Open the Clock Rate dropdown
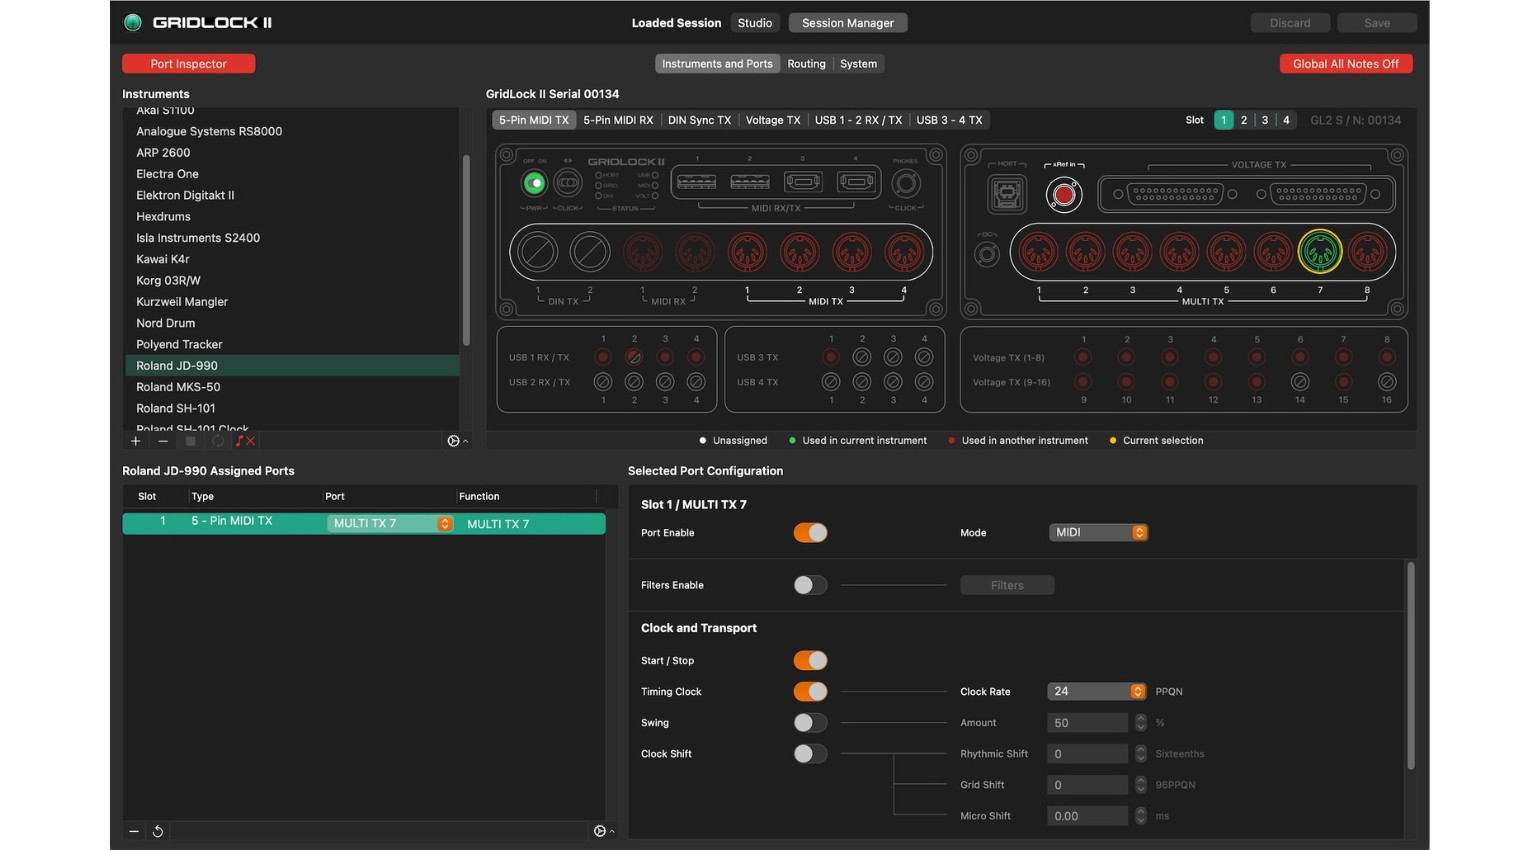The image size is (1540, 850). coord(1096,692)
